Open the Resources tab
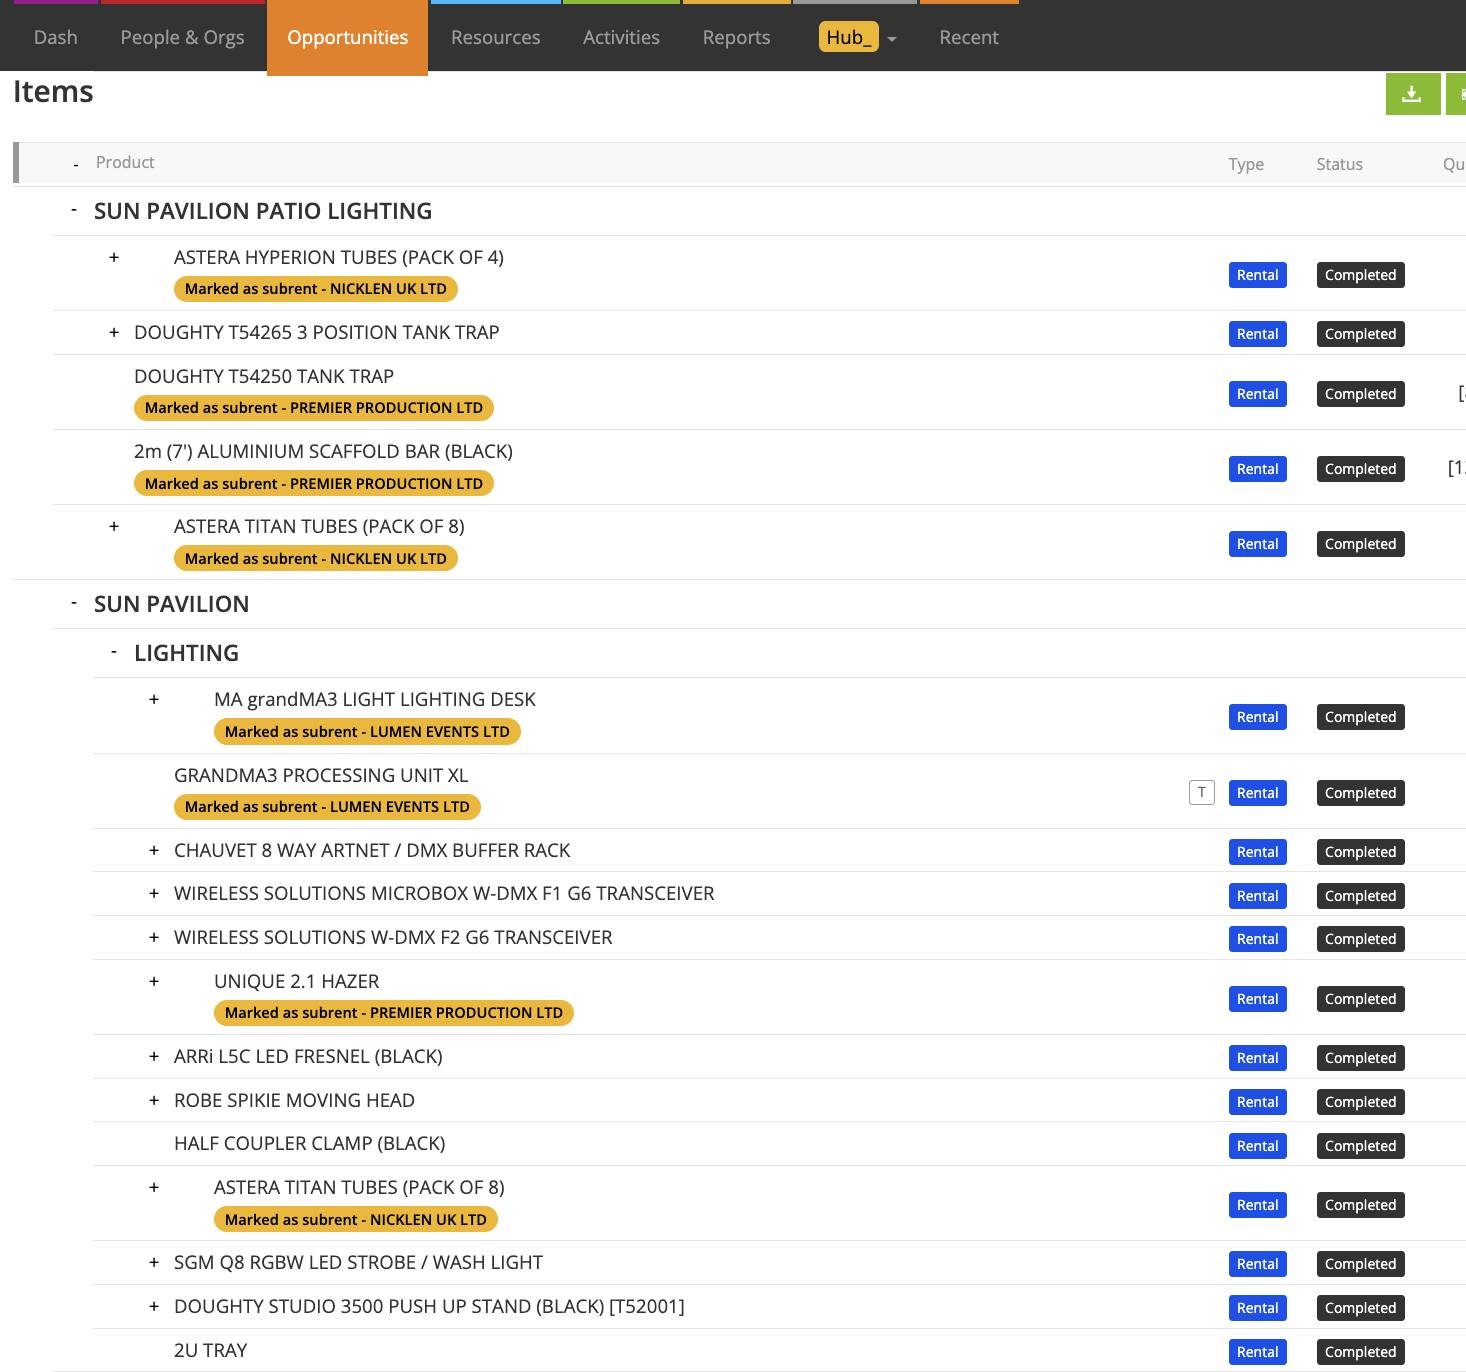1466x1372 pixels. click(495, 38)
